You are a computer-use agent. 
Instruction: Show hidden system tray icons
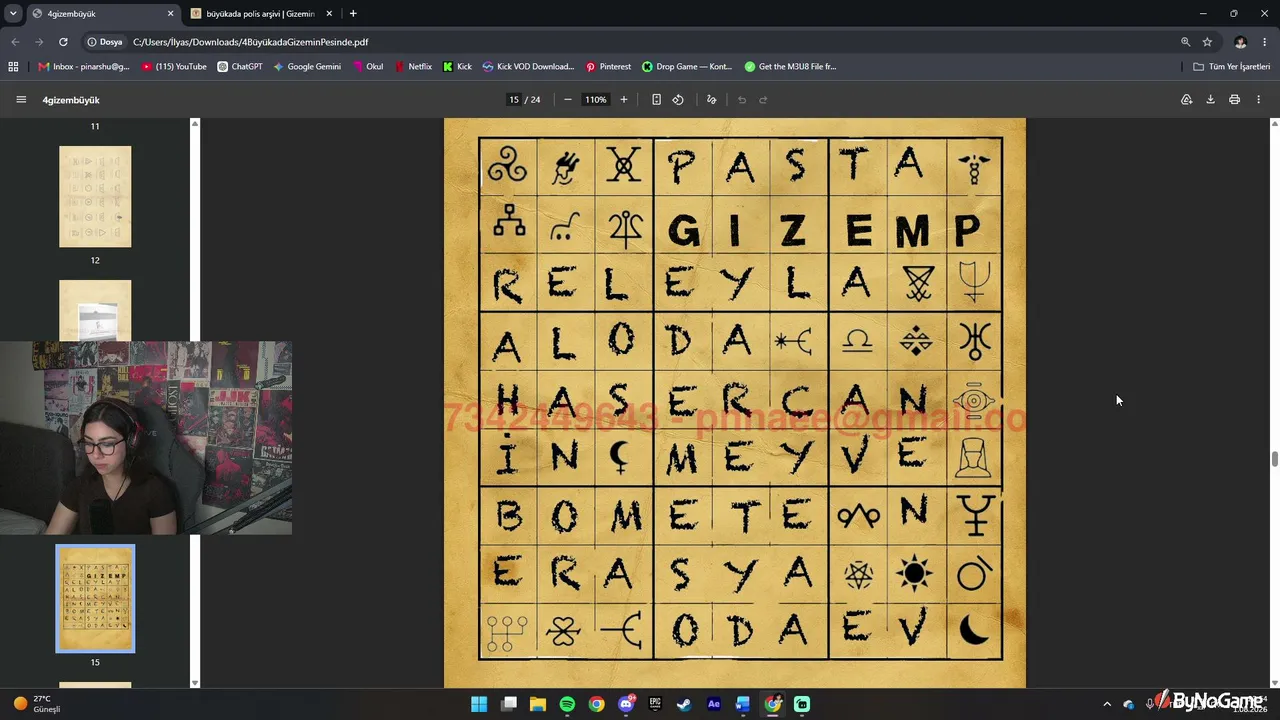pos(1107,704)
